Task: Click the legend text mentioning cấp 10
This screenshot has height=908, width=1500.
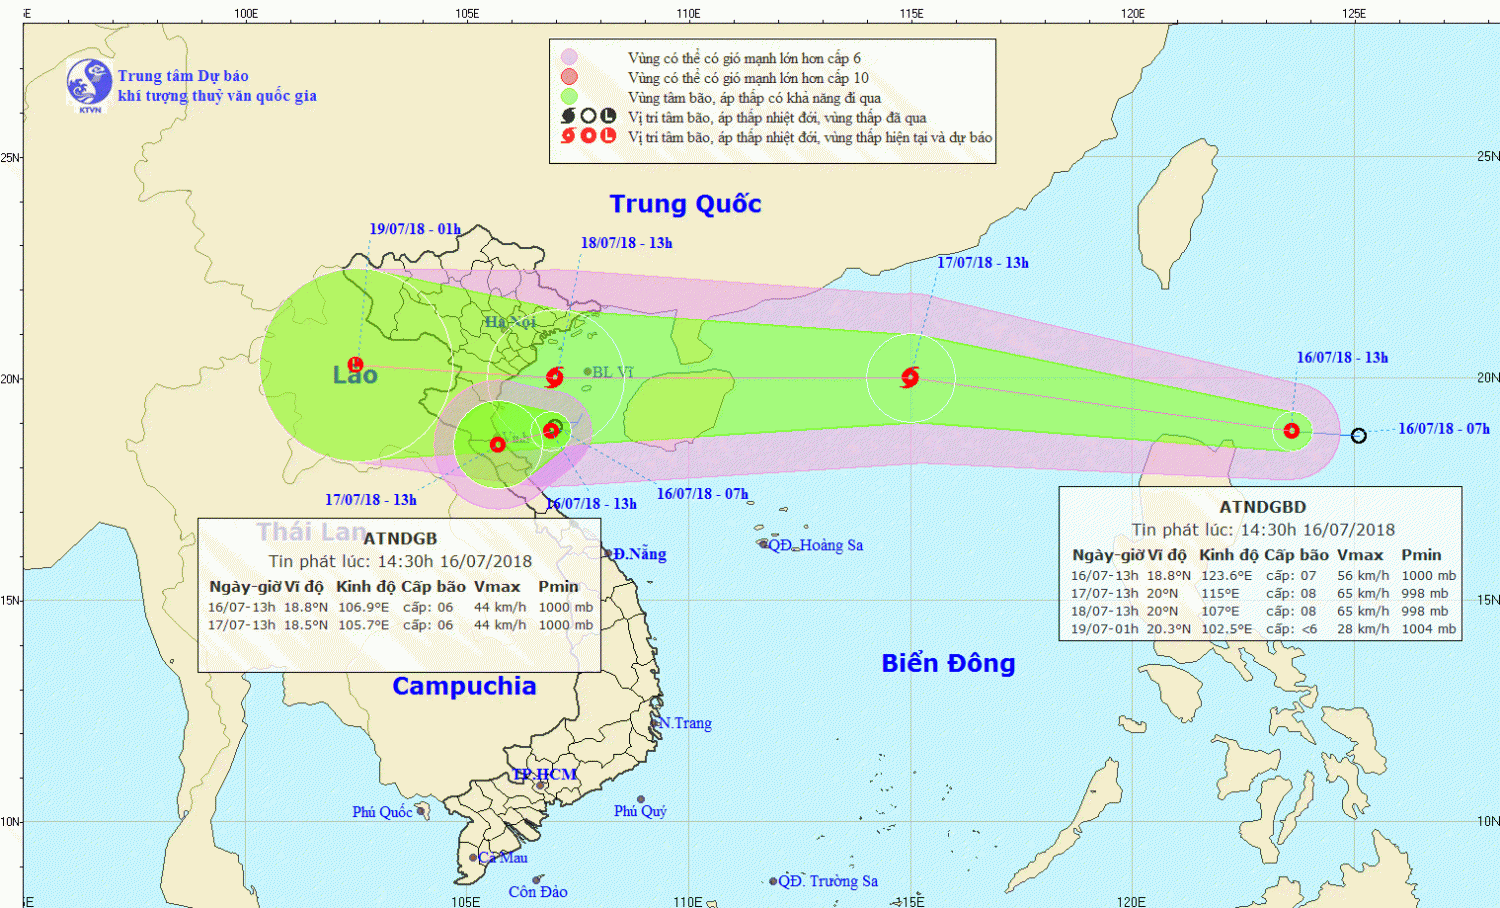Action: [748, 78]
